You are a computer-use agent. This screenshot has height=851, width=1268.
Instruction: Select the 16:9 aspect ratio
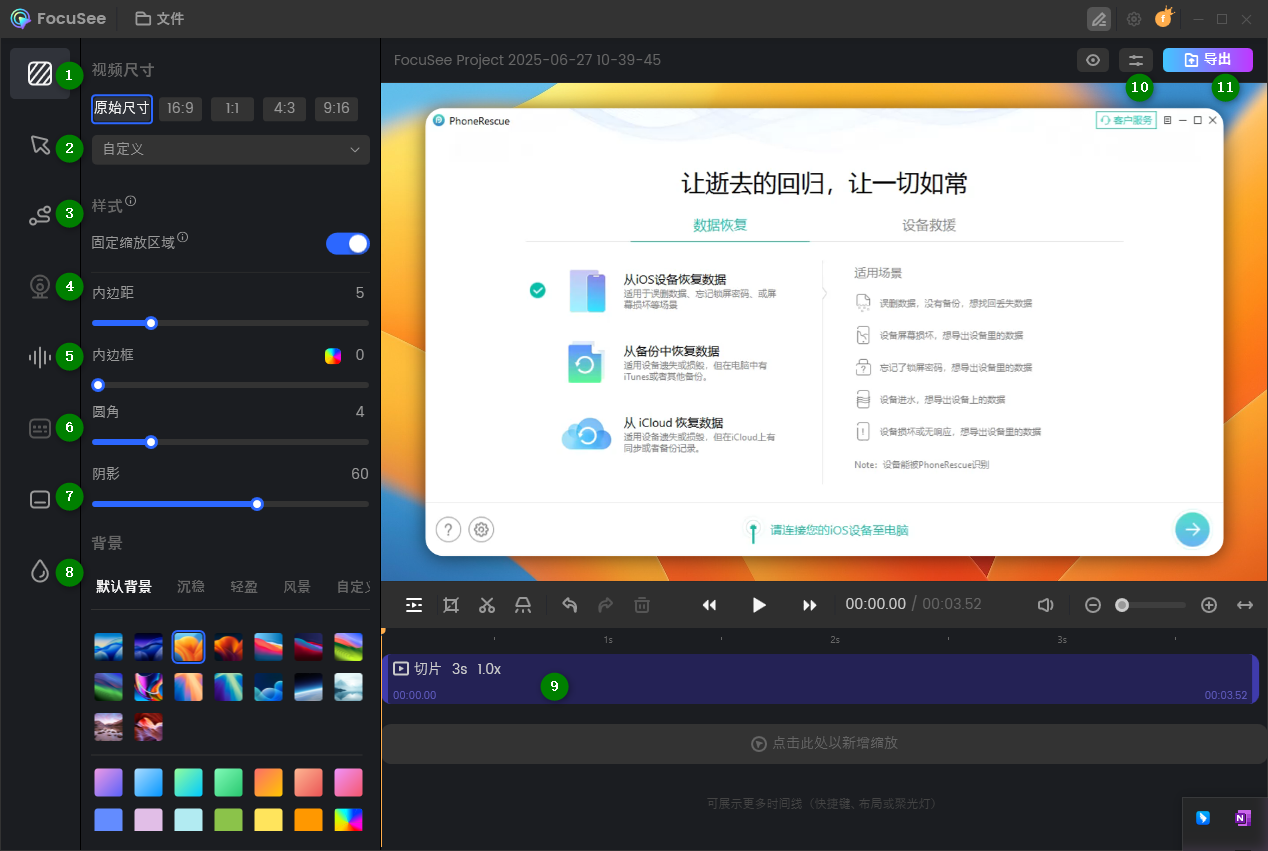(180, 108)
